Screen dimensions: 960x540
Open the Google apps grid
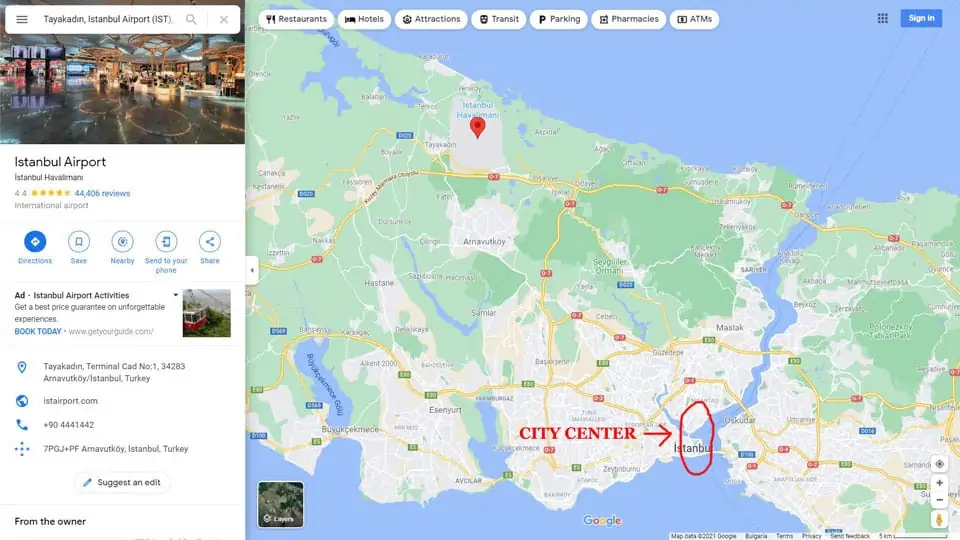tap(882, 18)
